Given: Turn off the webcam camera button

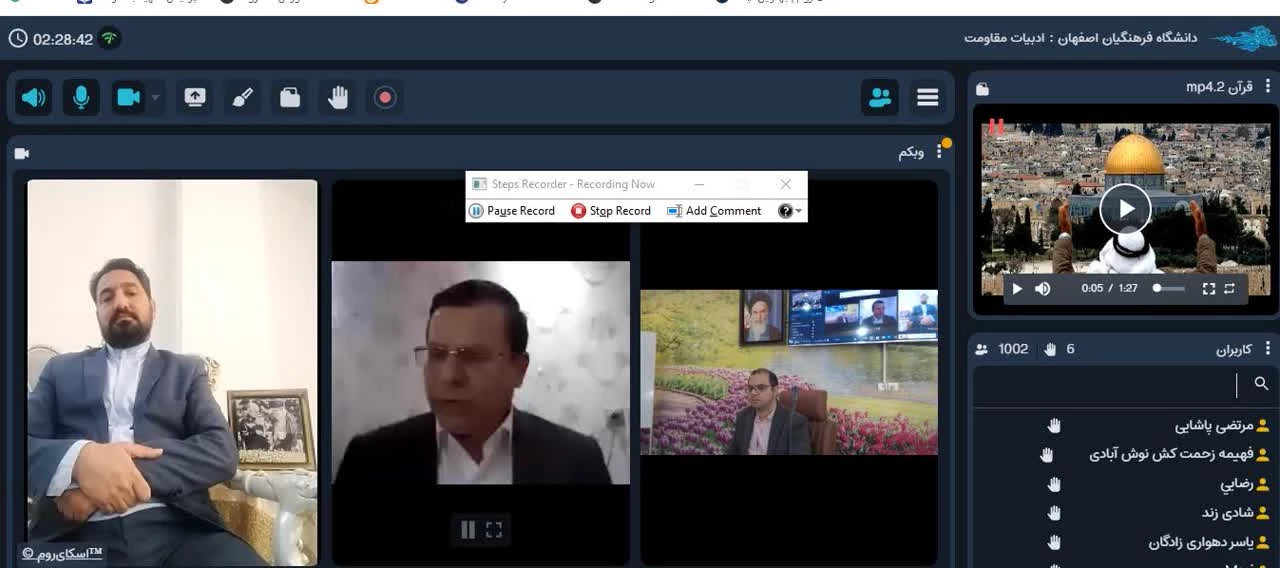Looking at the screenshot, I should click(129, 97).
